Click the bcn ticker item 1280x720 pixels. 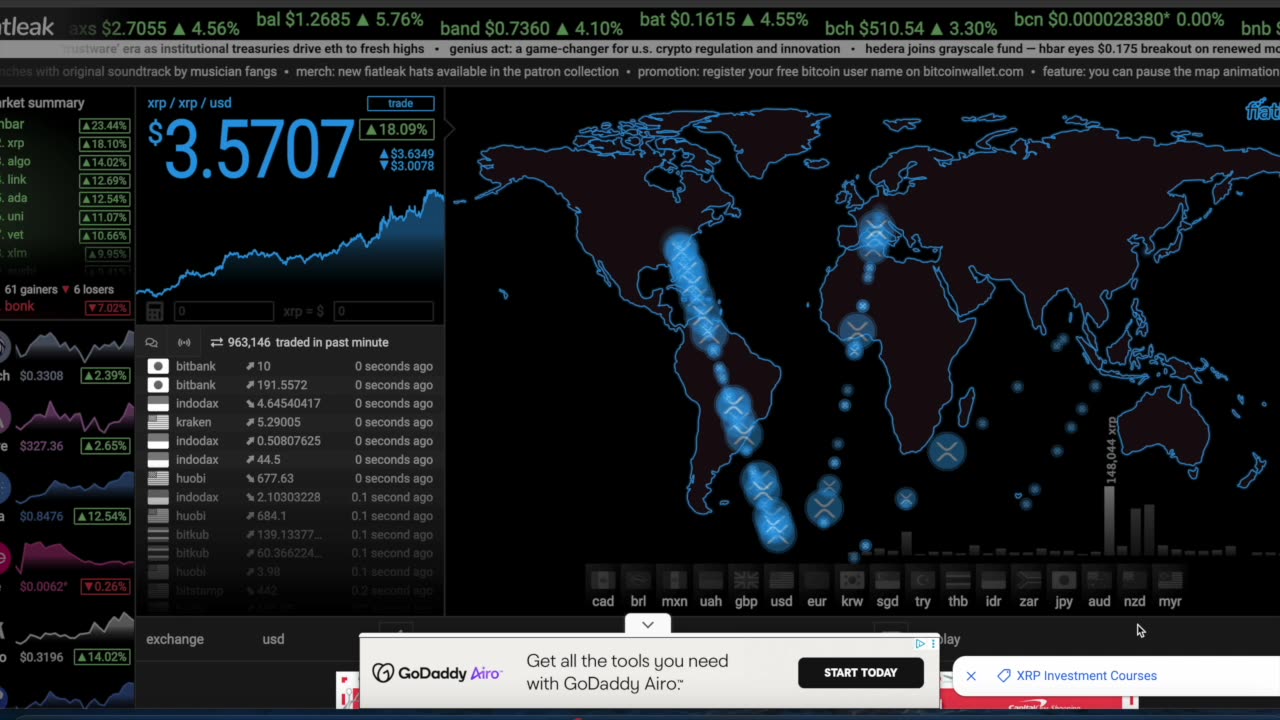coord(1119,20)
